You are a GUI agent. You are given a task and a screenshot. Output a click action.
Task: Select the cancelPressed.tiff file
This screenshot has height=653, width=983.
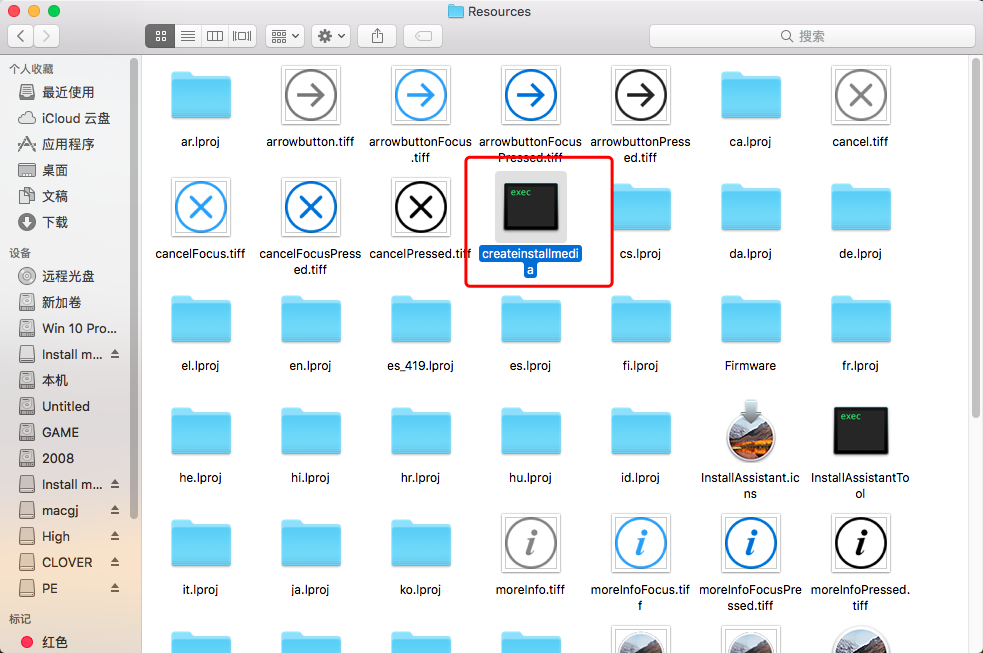(x=420, y=208)
